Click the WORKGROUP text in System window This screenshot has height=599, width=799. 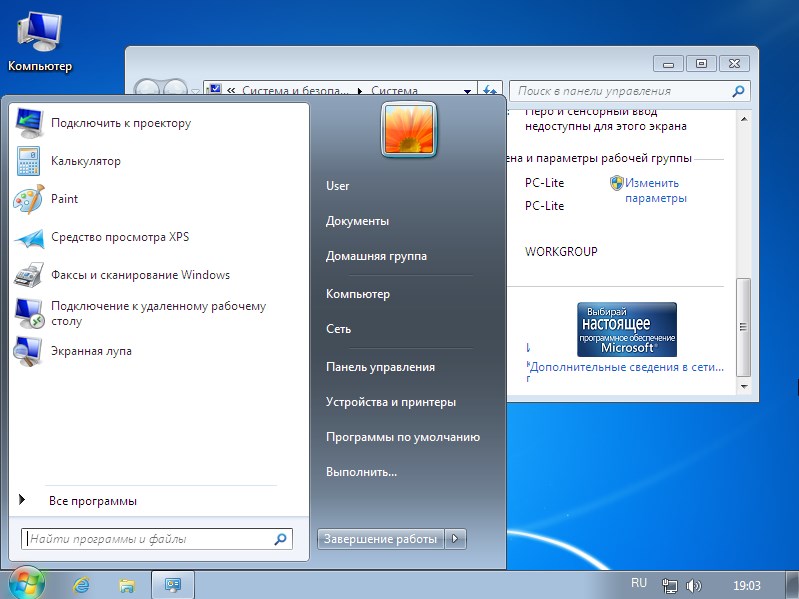[561, 252]
